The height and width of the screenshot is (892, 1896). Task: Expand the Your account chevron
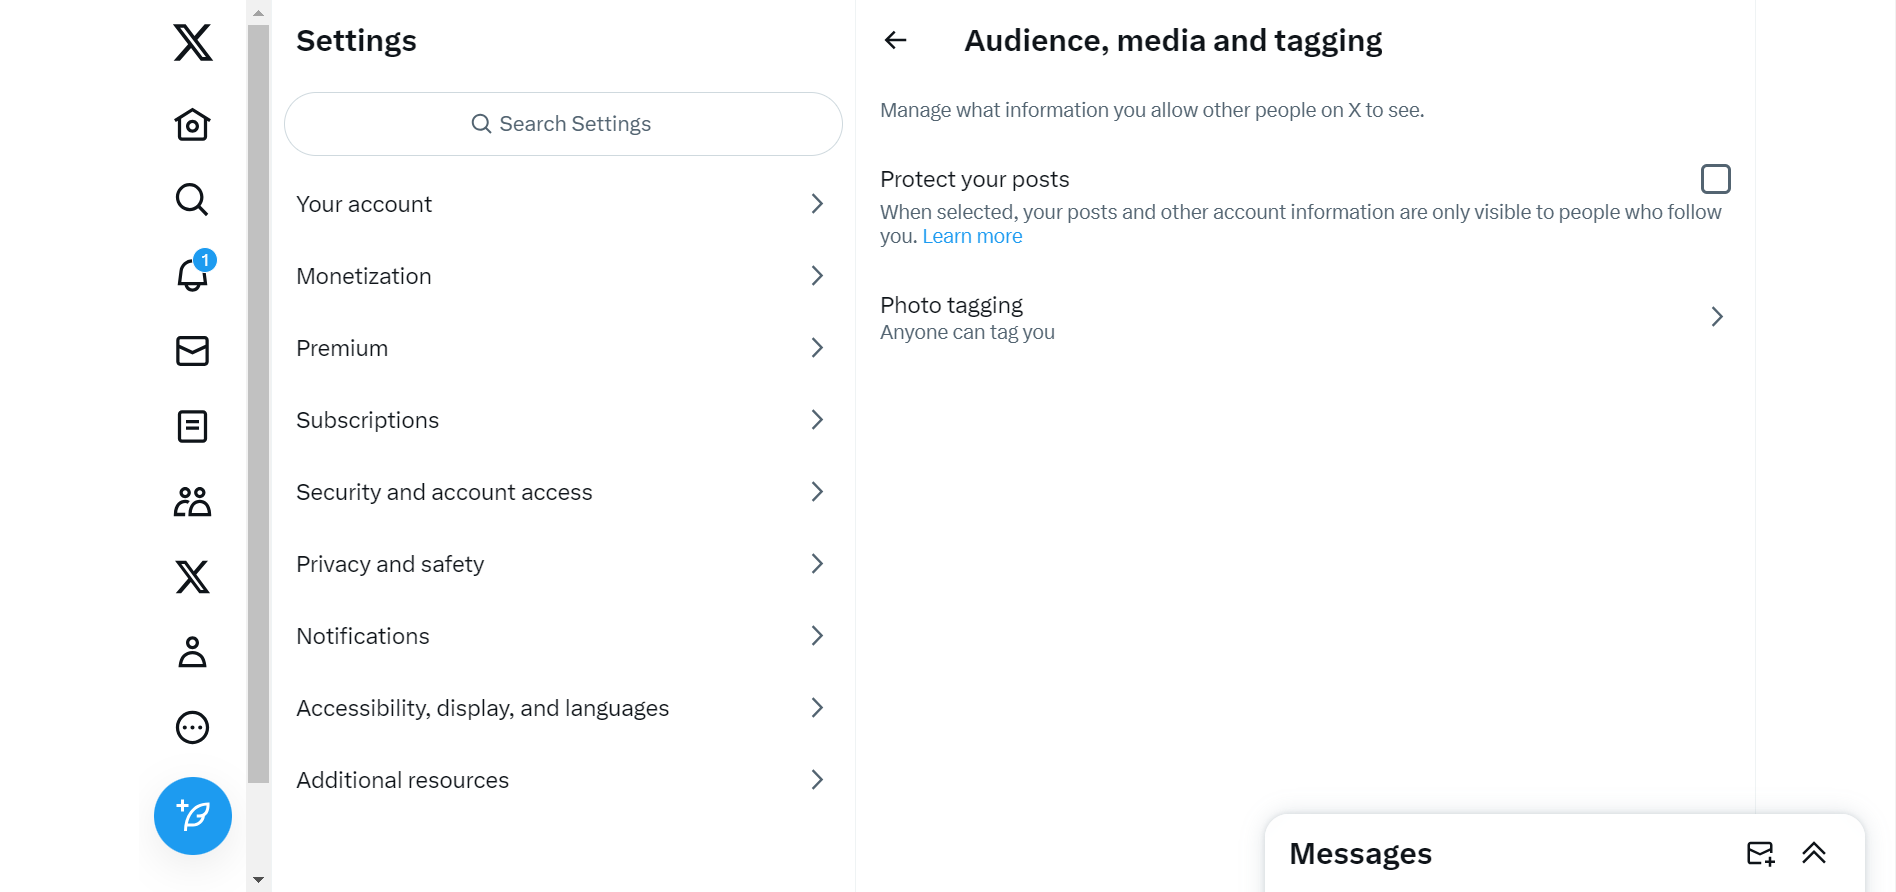point(816,204)
